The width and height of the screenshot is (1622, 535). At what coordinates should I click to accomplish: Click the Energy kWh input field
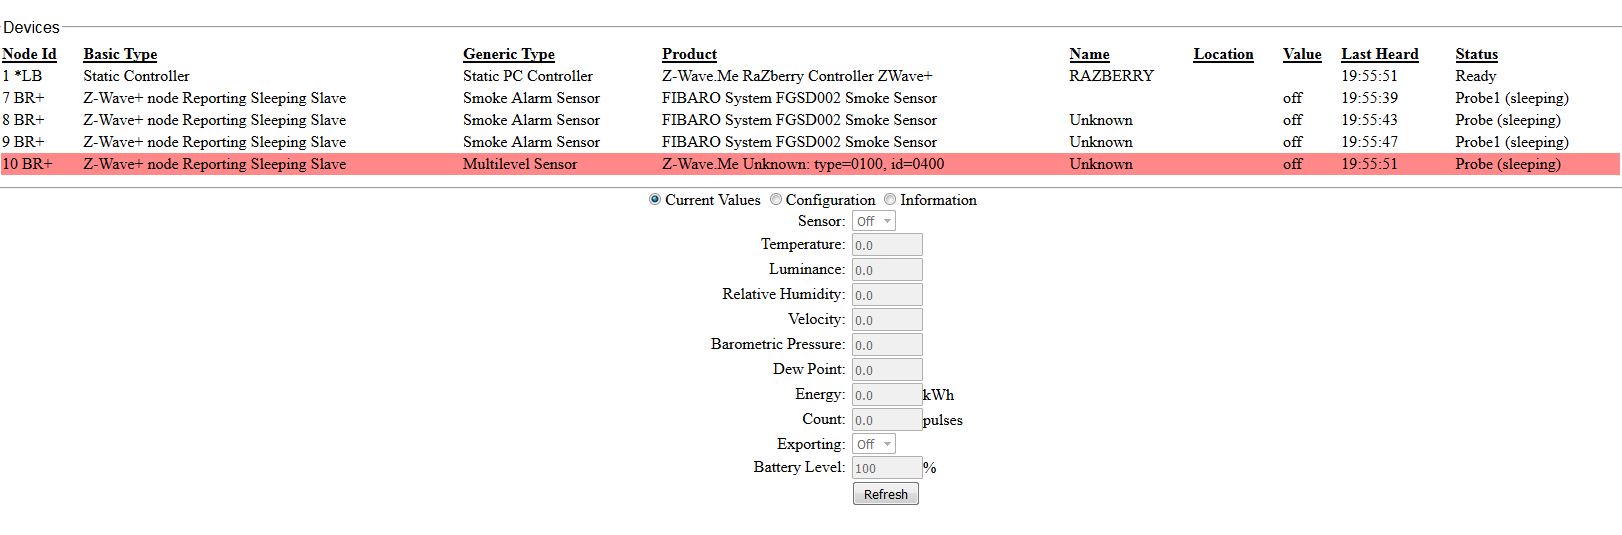(x=887, y=395)
